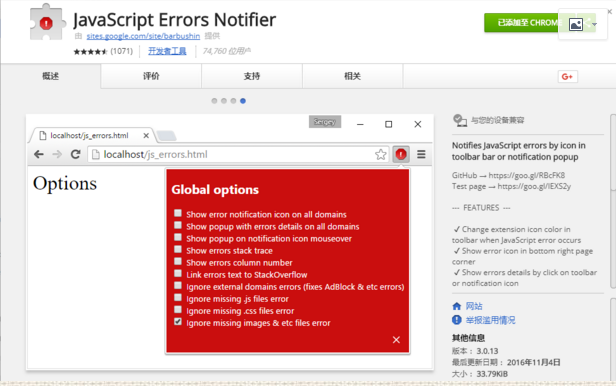Select the fourth blue carousel dot
The width and height of the screenshot is (616, 386).
click(x=243, y=101)
